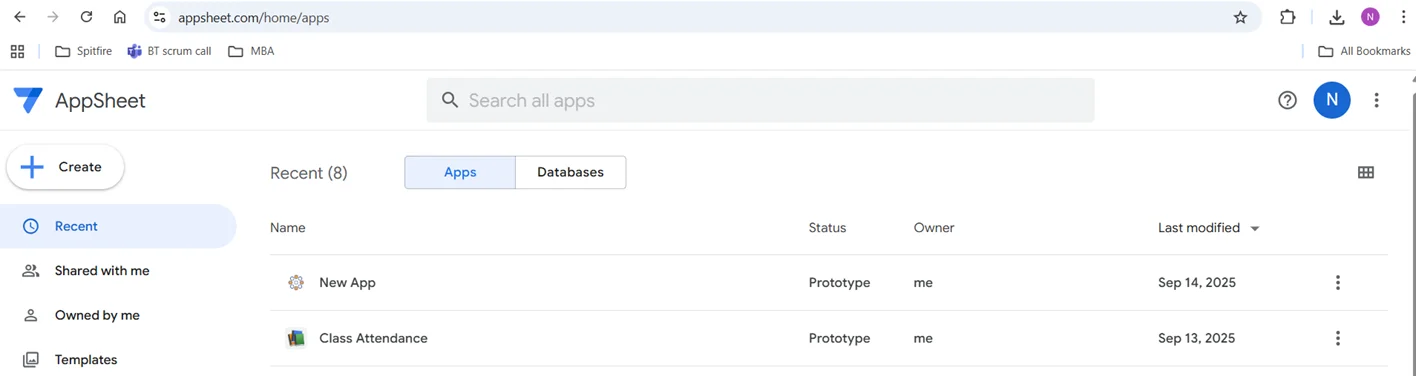1416x376 pixels.
Task: Sort by Name column header
Action: click(288, 228)
